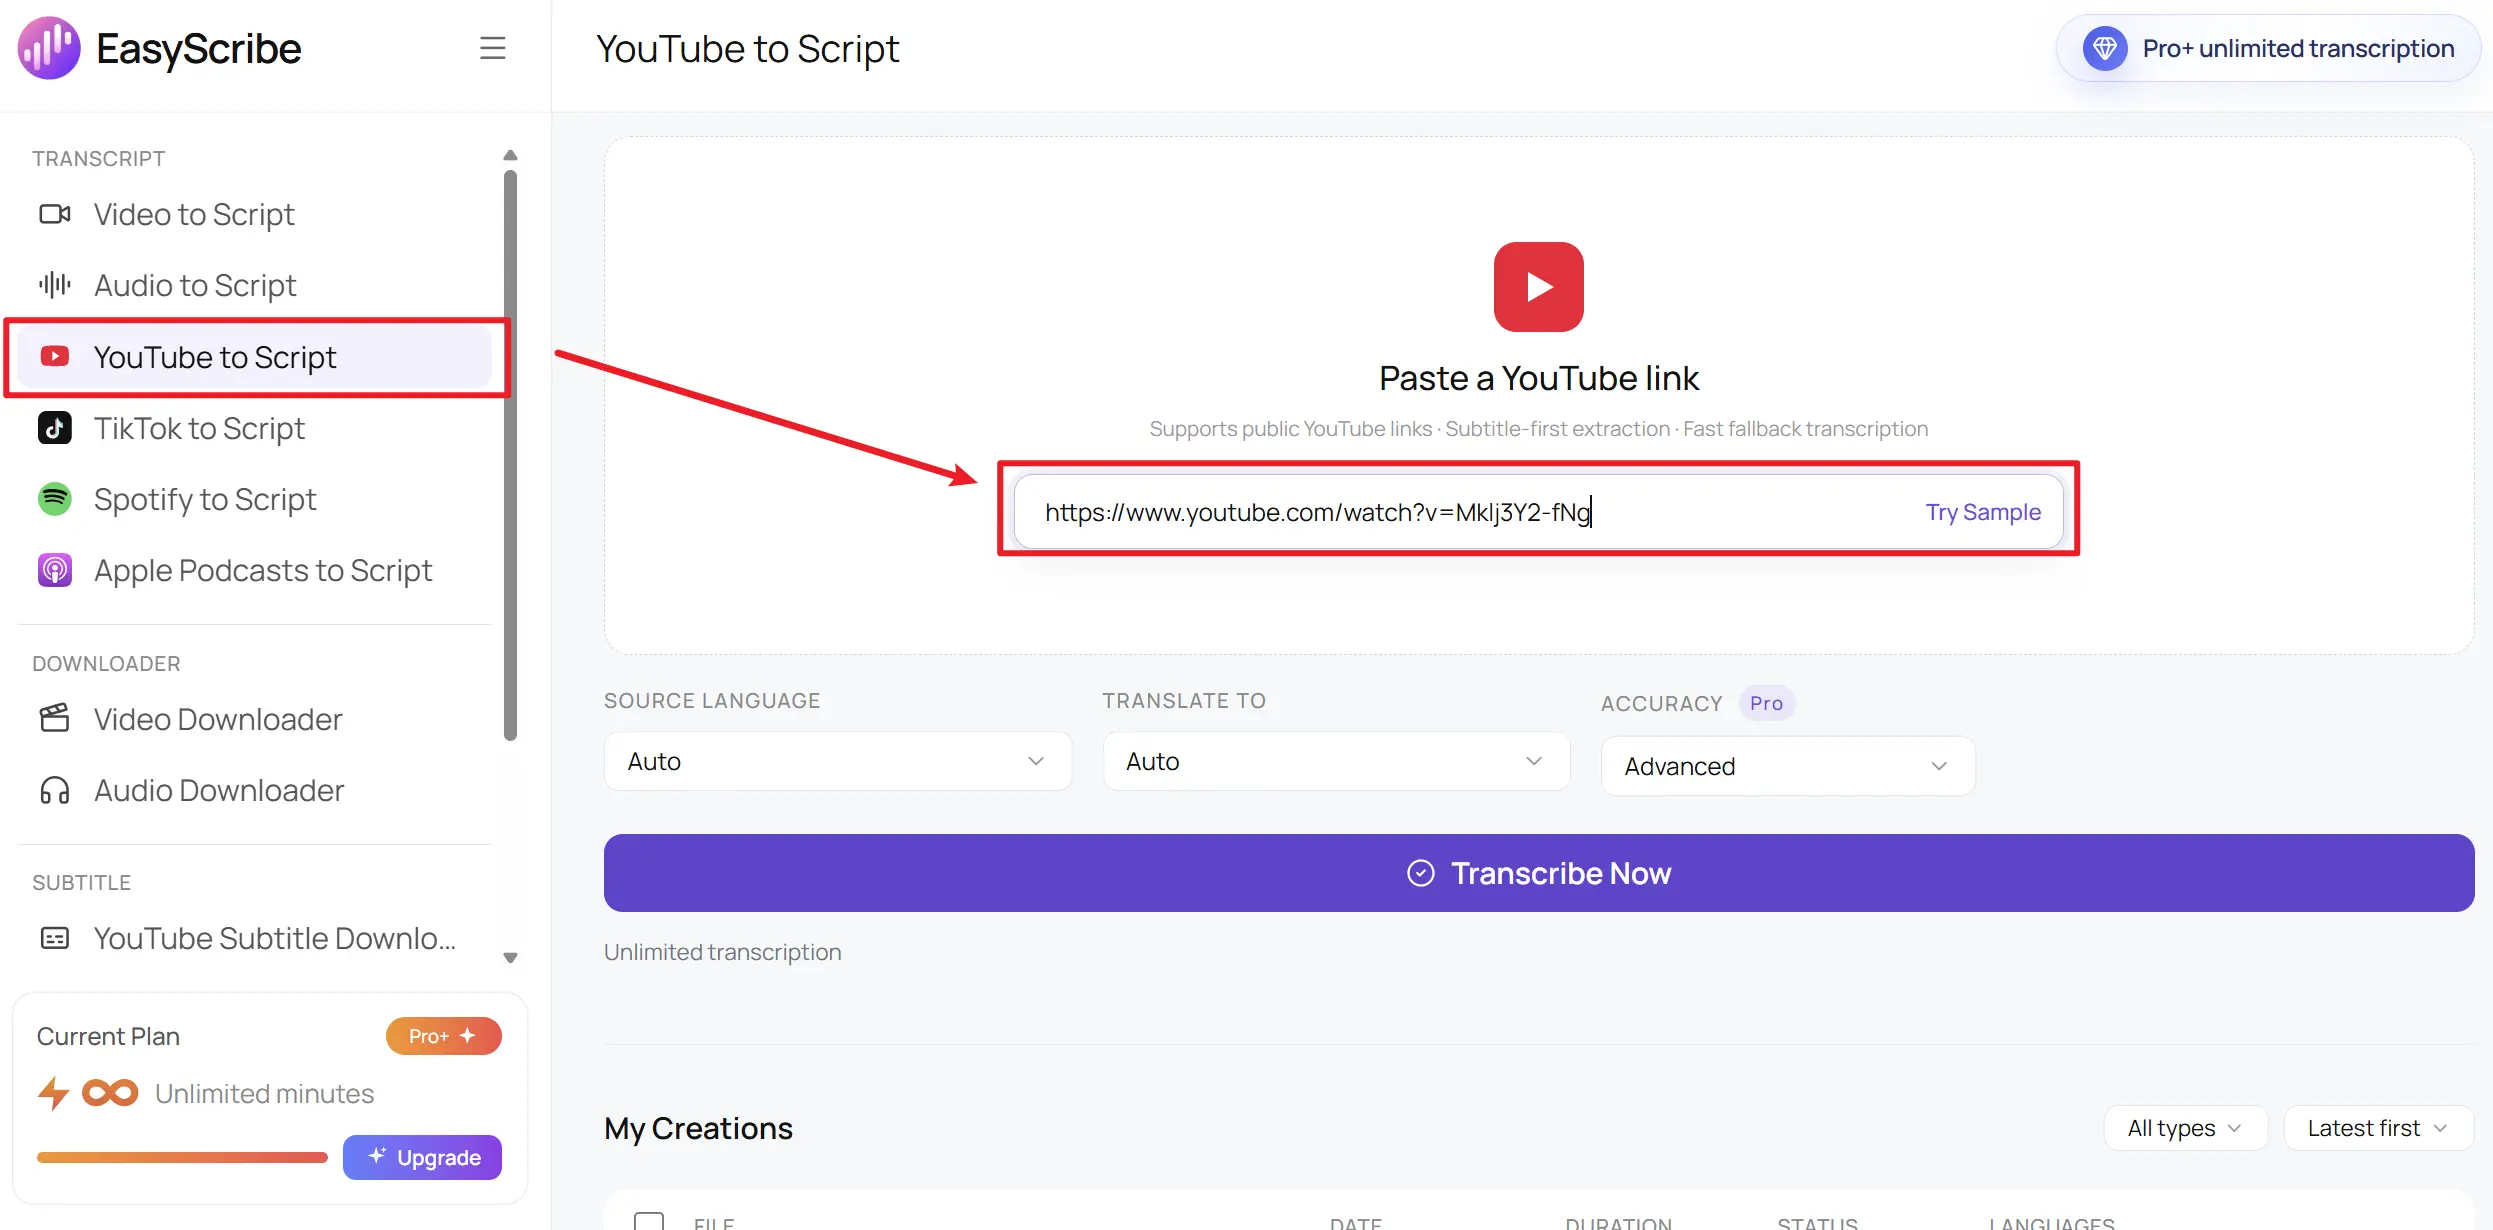
Task: Click the large red YouTube play icon
Action: click(1538, 287)
